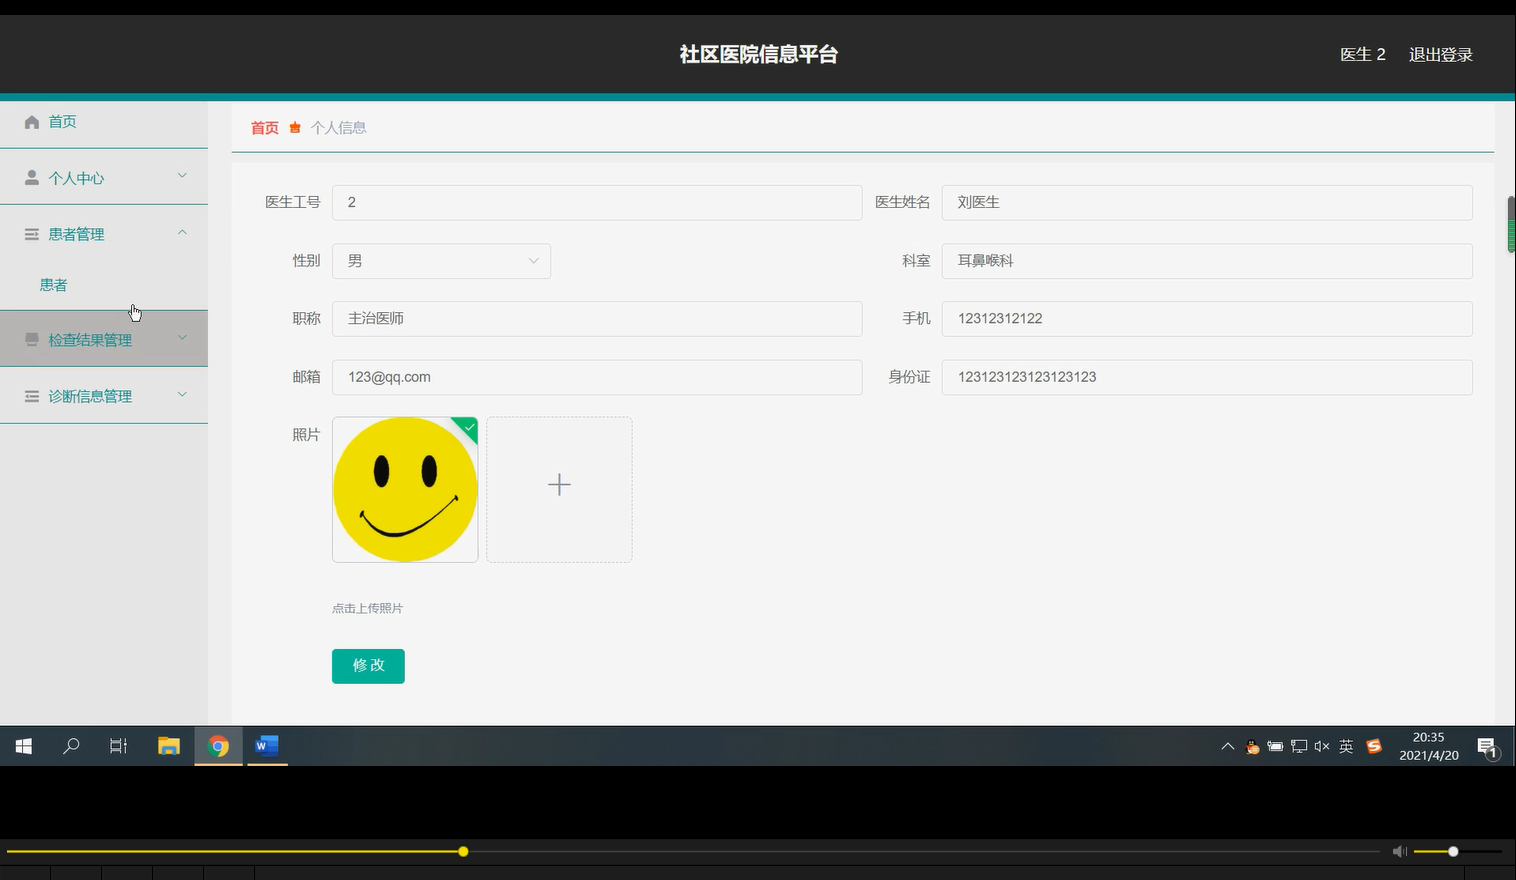
Task: Click 首页 in the breadcrumb navigation
Action: [263, 127]
